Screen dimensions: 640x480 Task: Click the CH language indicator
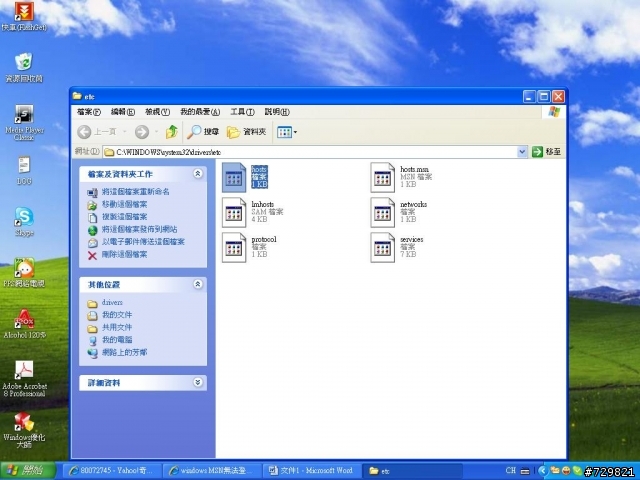[x=511, y=471]
